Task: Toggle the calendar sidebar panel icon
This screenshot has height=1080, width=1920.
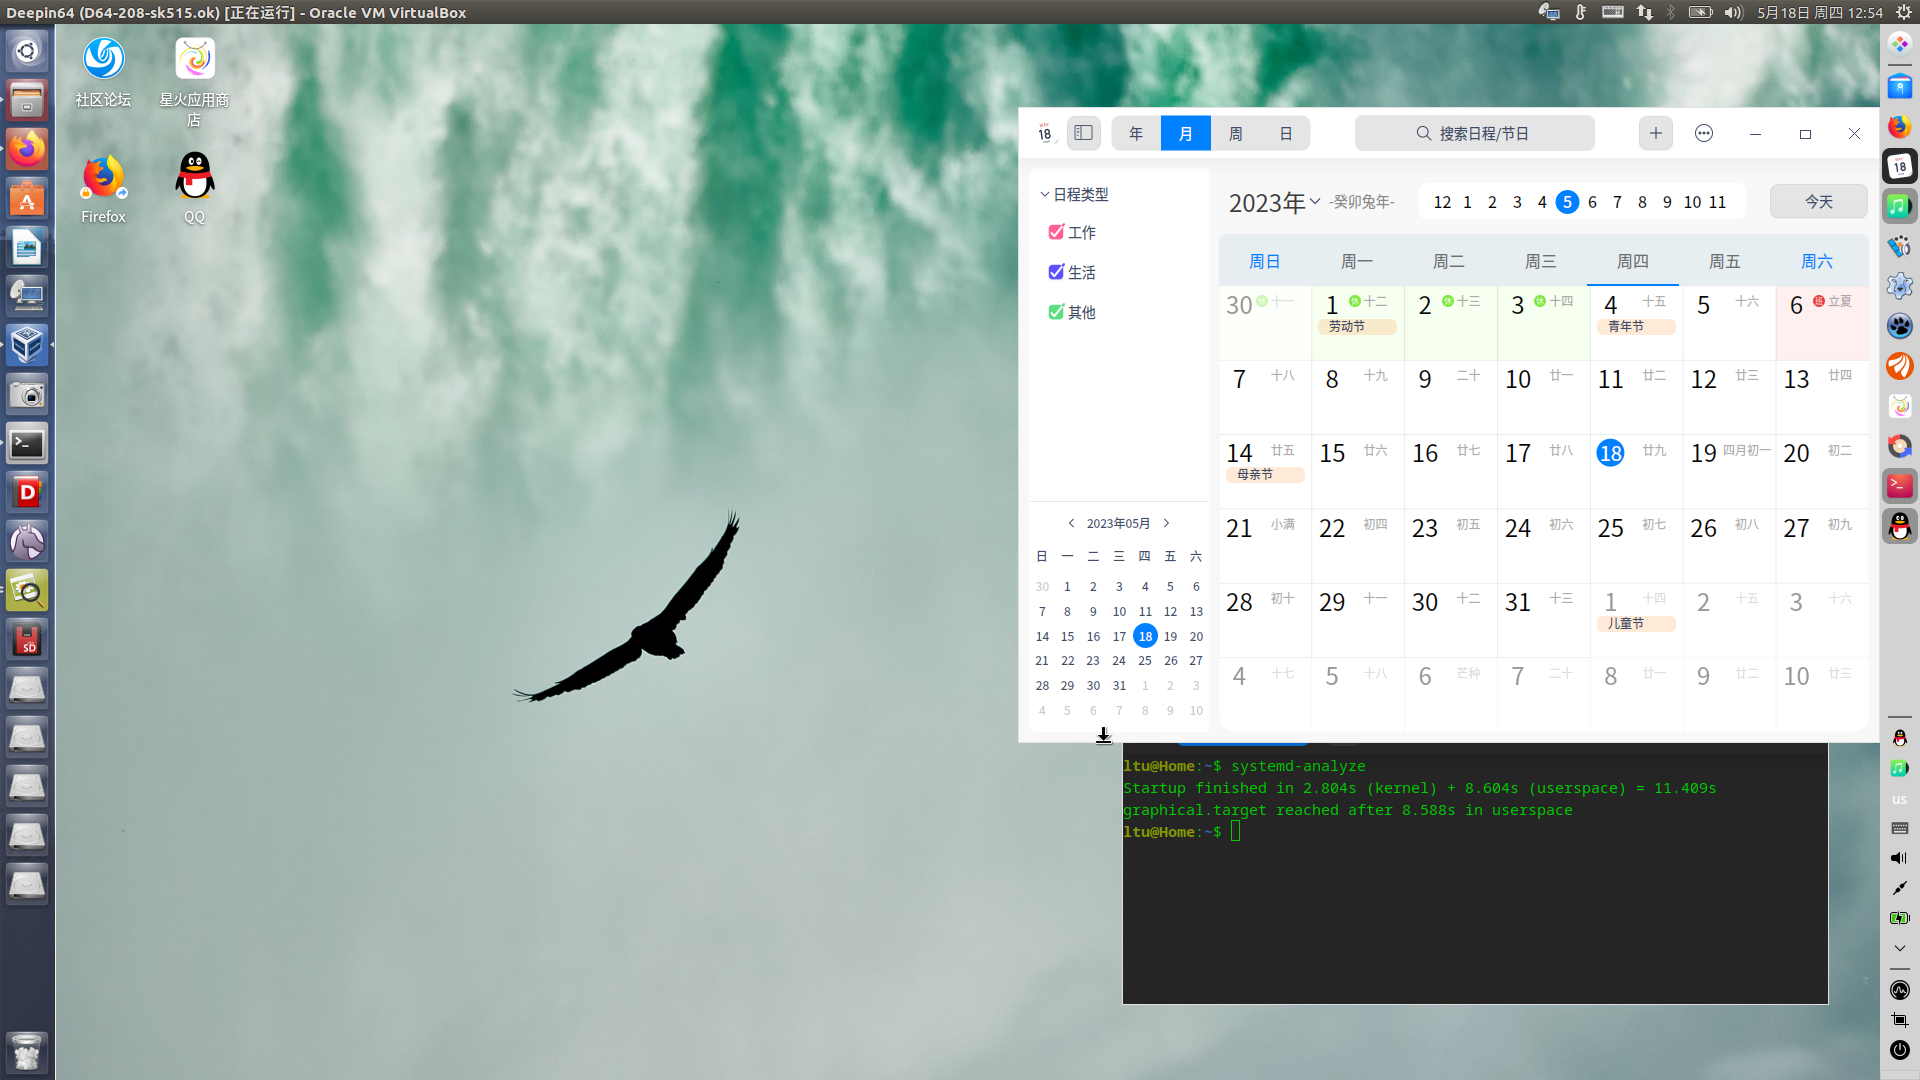Action: (1083, 133)
